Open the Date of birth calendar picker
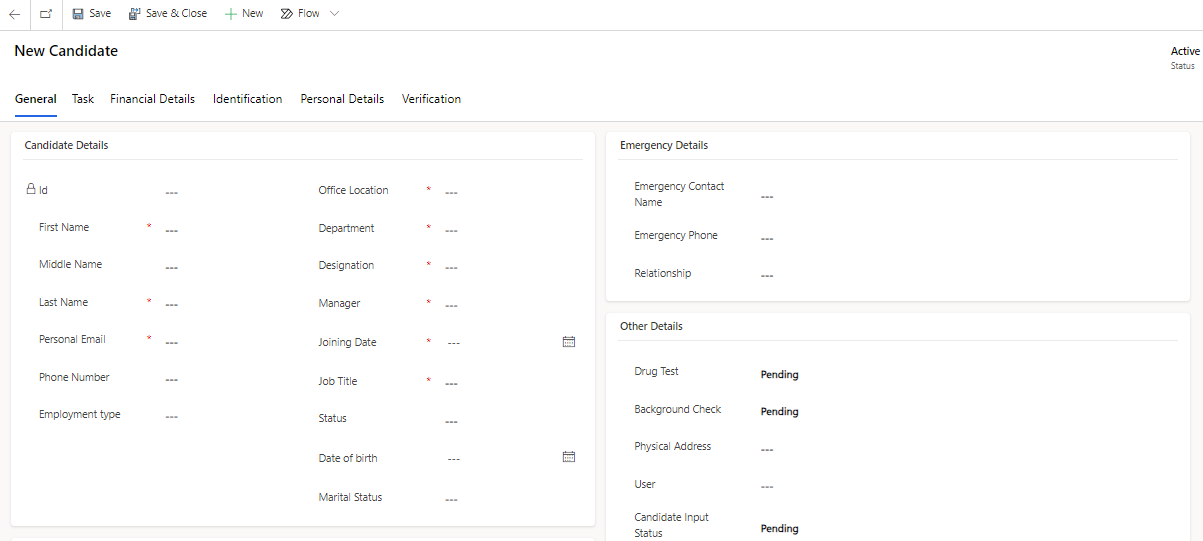1203x541 pixels. coord(569,457)
